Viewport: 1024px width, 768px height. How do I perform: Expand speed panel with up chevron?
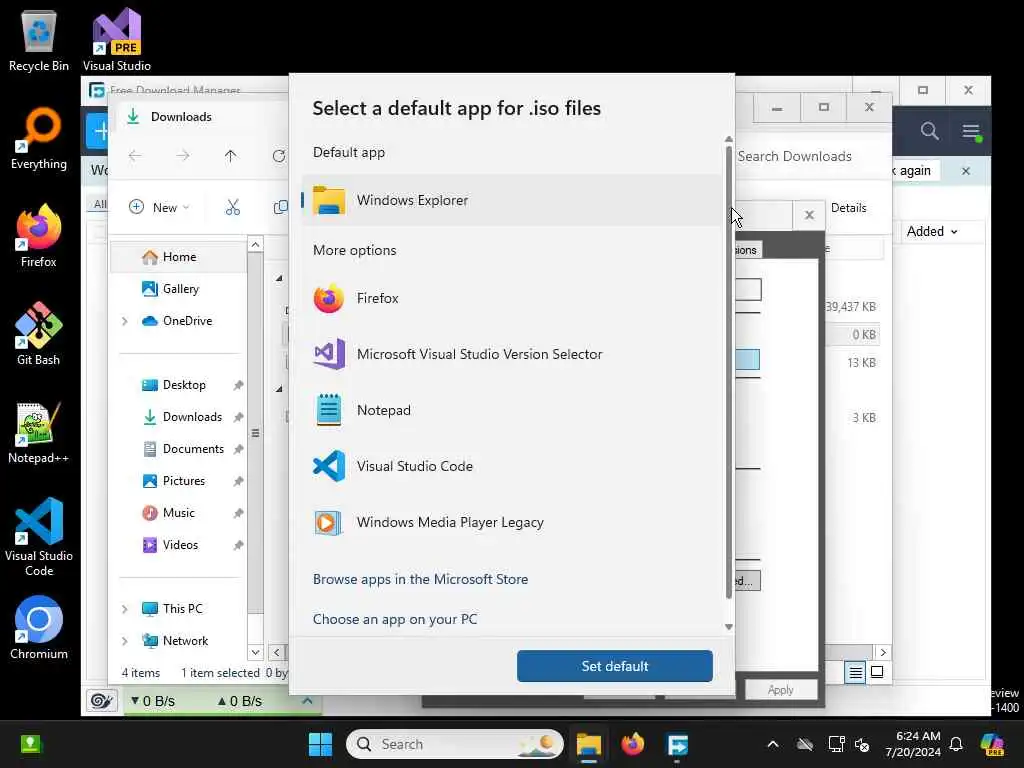tap(308, 701)
